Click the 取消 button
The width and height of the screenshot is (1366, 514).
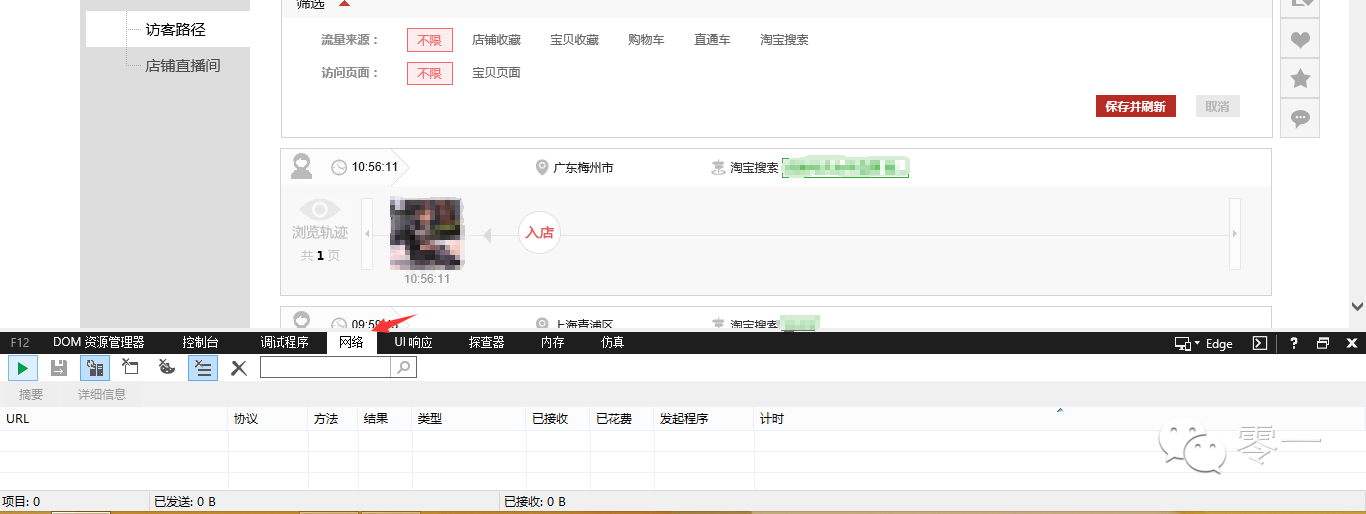(1217, 106)
